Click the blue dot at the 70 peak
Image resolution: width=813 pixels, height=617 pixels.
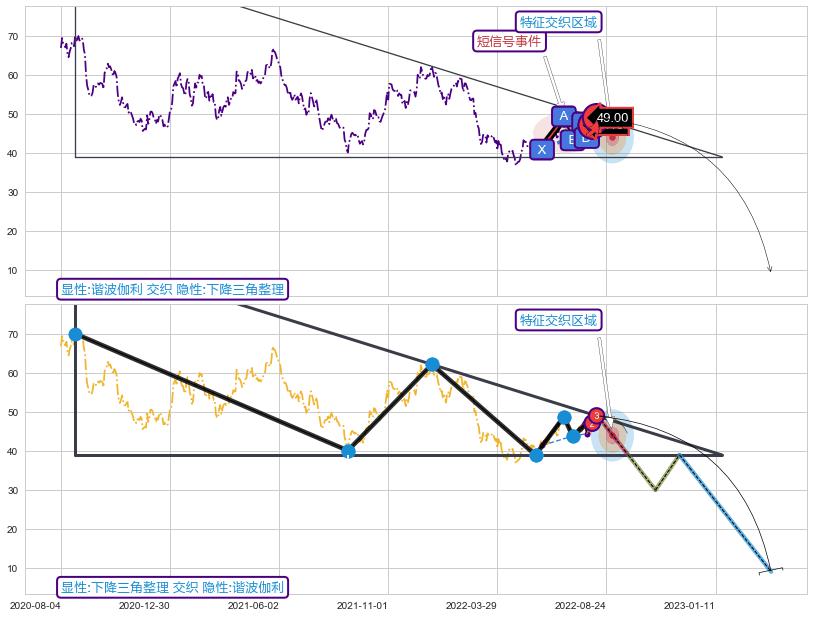pyautogui.click(x=75, y=334)
